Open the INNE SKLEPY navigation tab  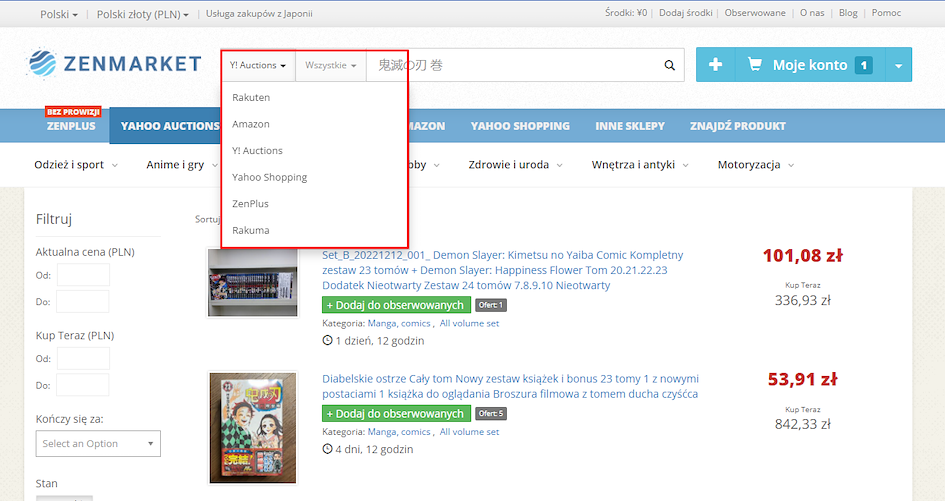click(630, 126)
